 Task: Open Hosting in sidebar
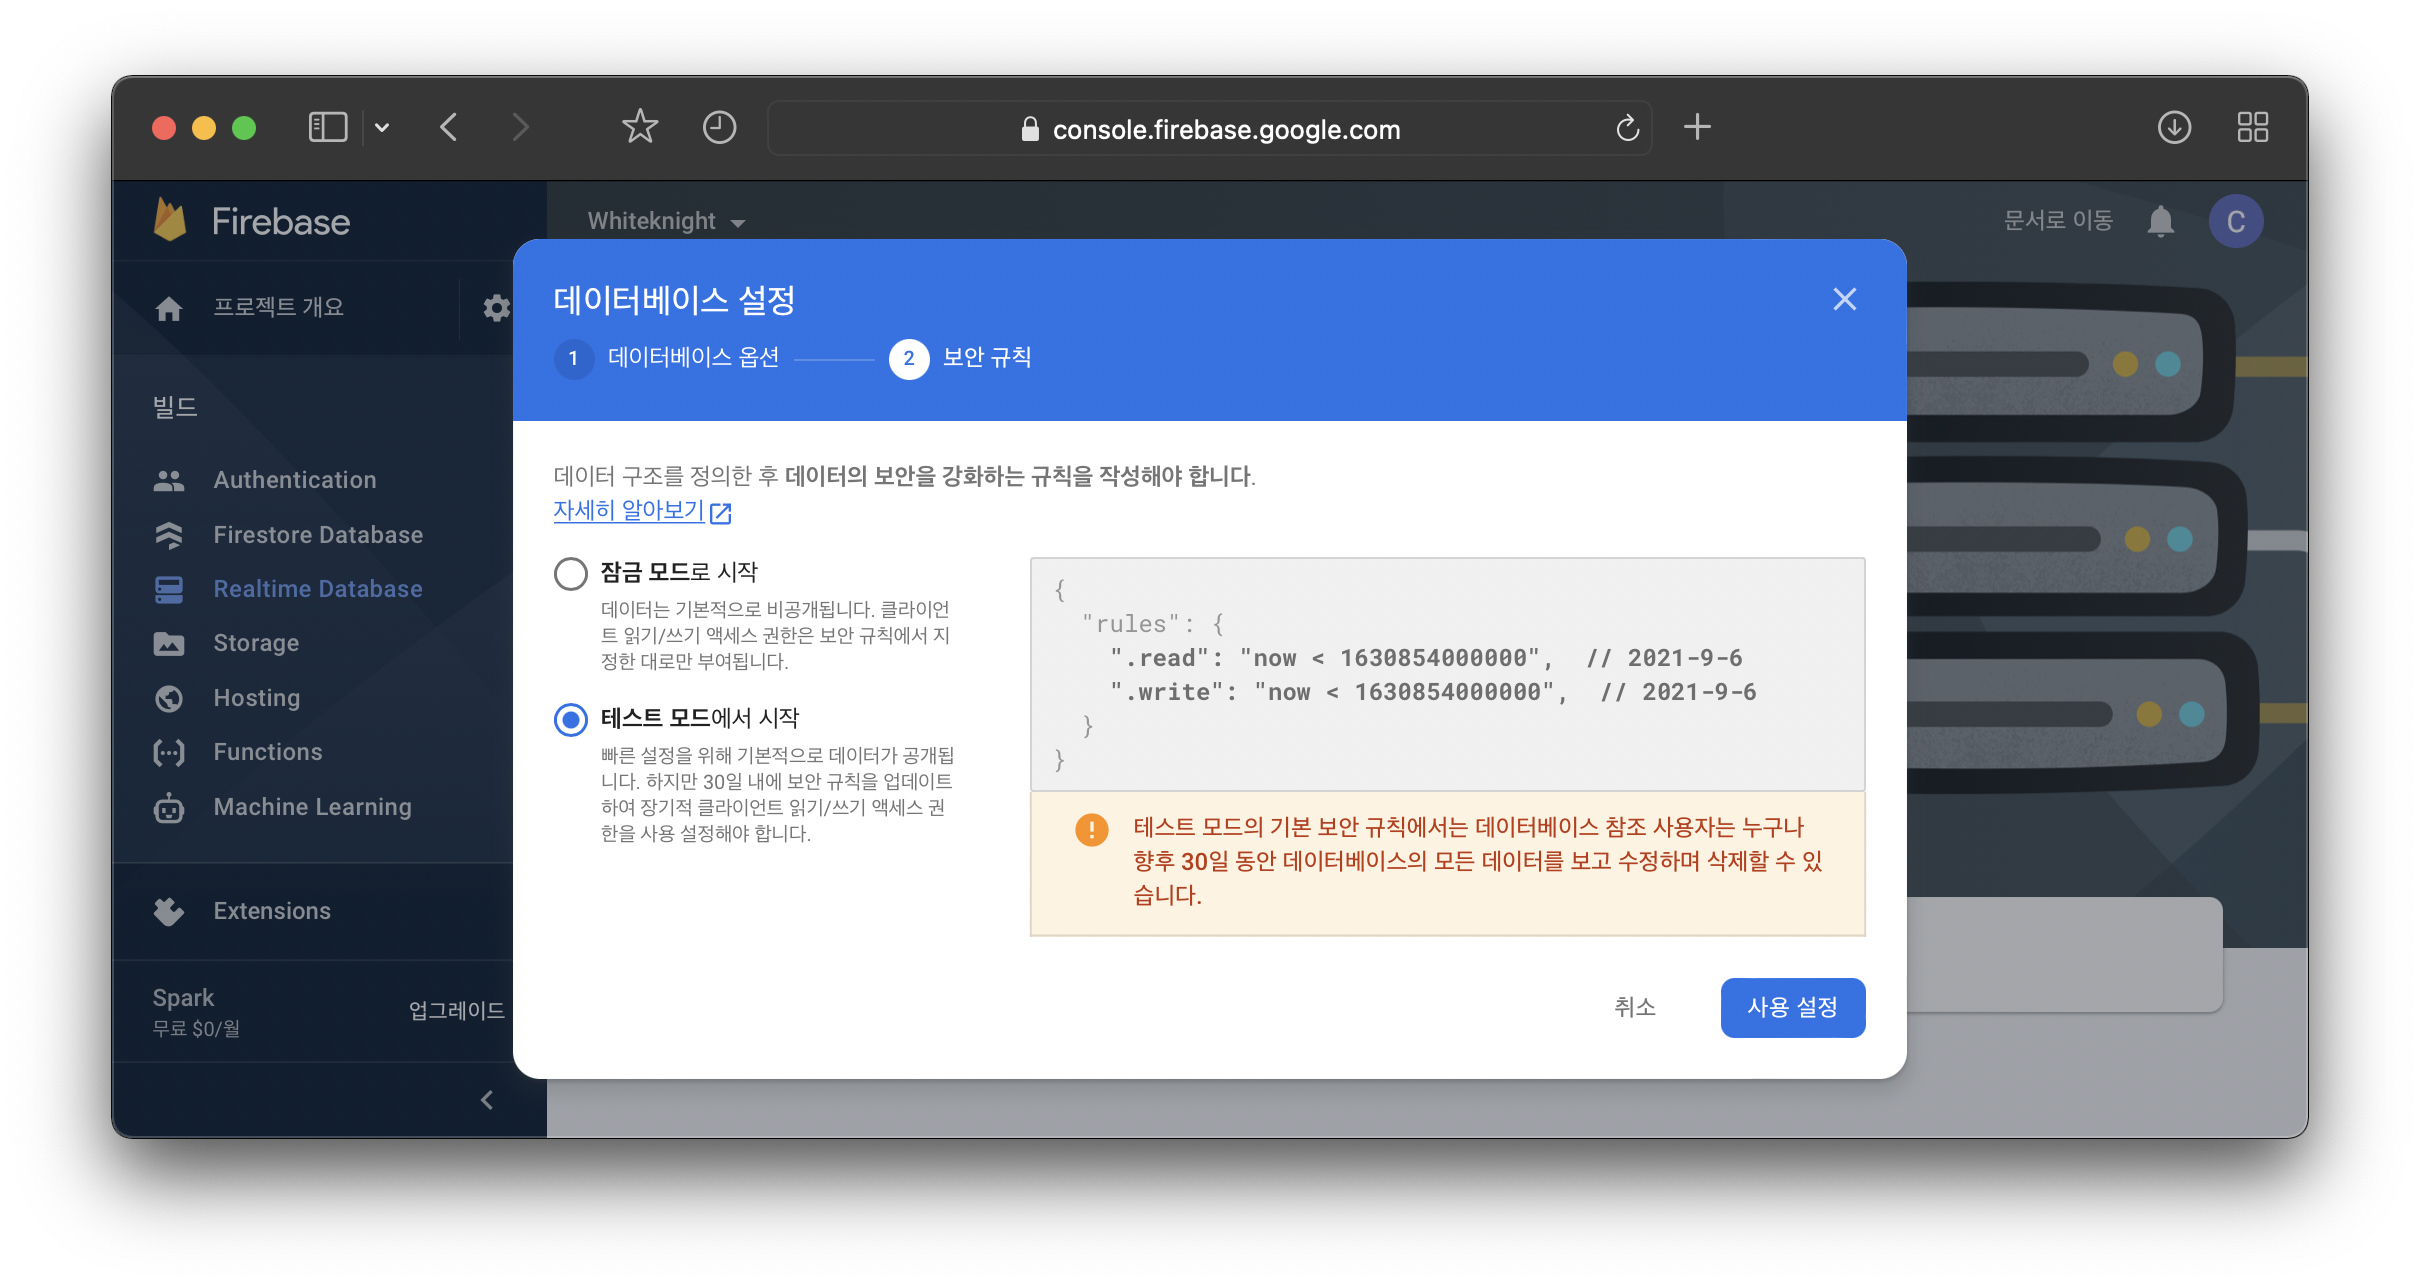pos(257,698)
